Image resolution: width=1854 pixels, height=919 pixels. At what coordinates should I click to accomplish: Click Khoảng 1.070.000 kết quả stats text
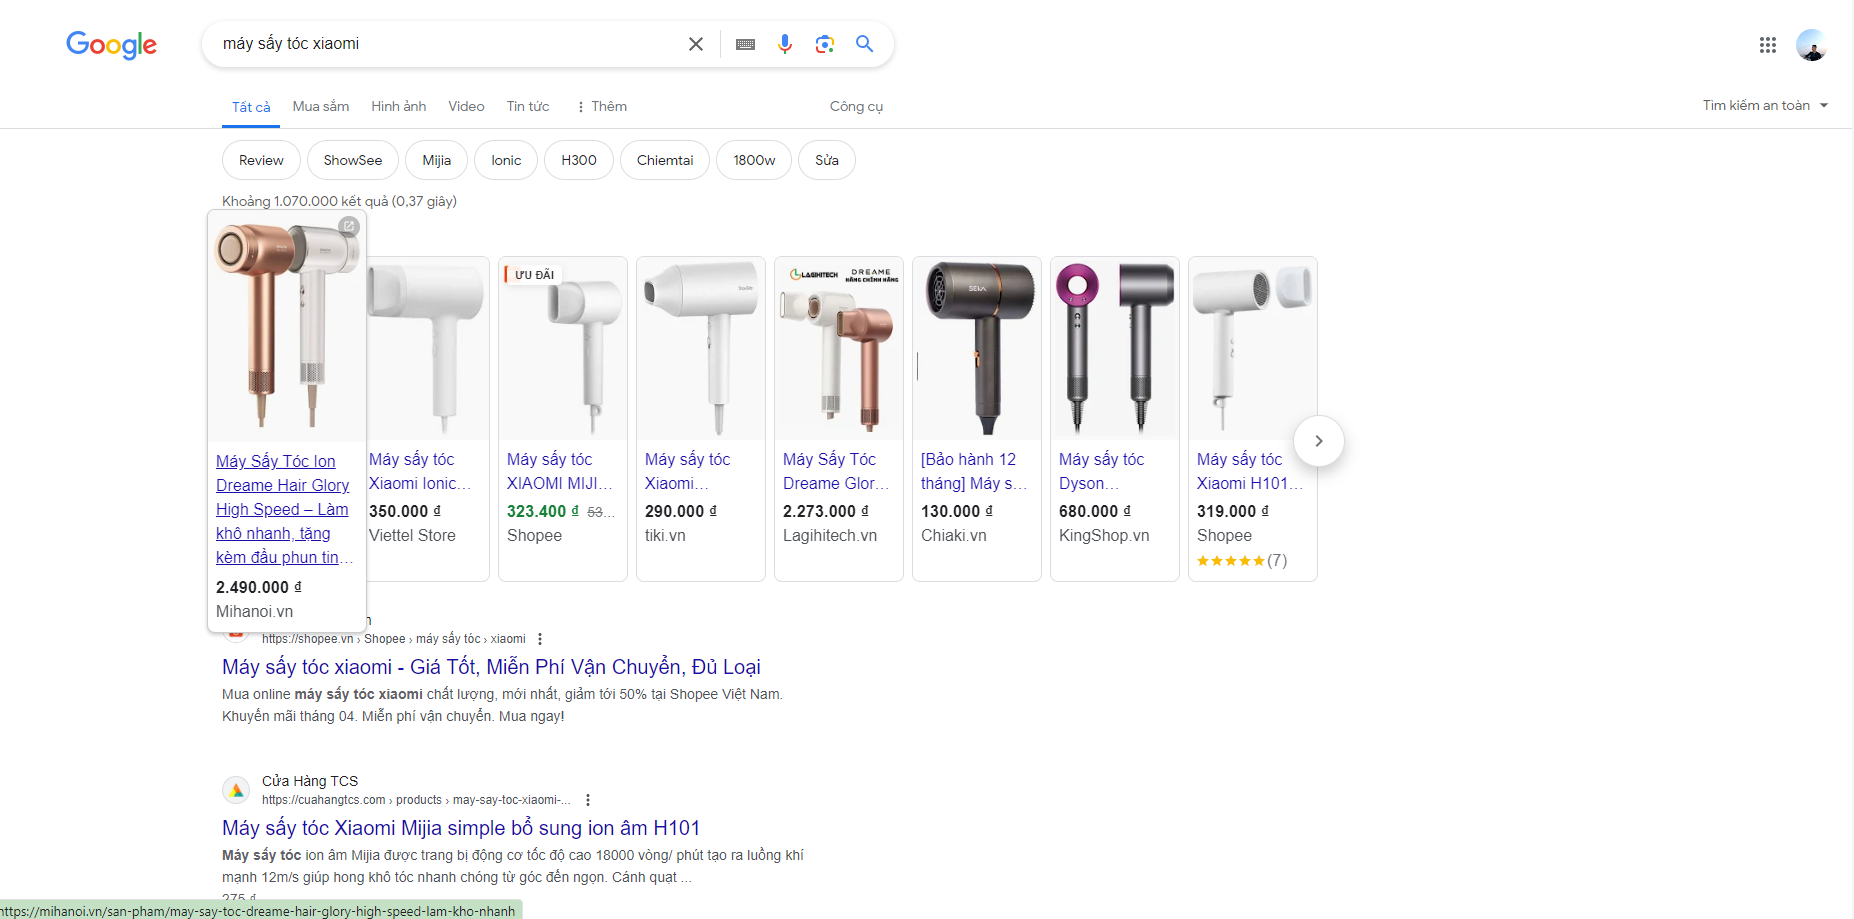339,201
